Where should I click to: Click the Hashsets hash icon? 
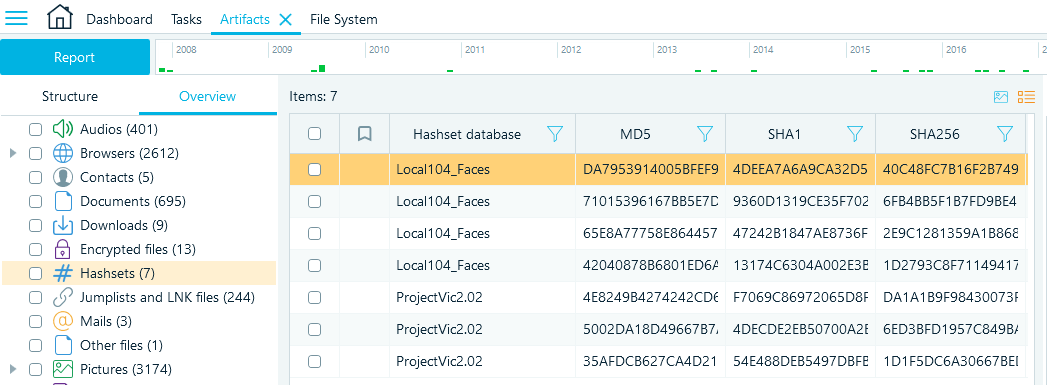(x=62, y=274)
